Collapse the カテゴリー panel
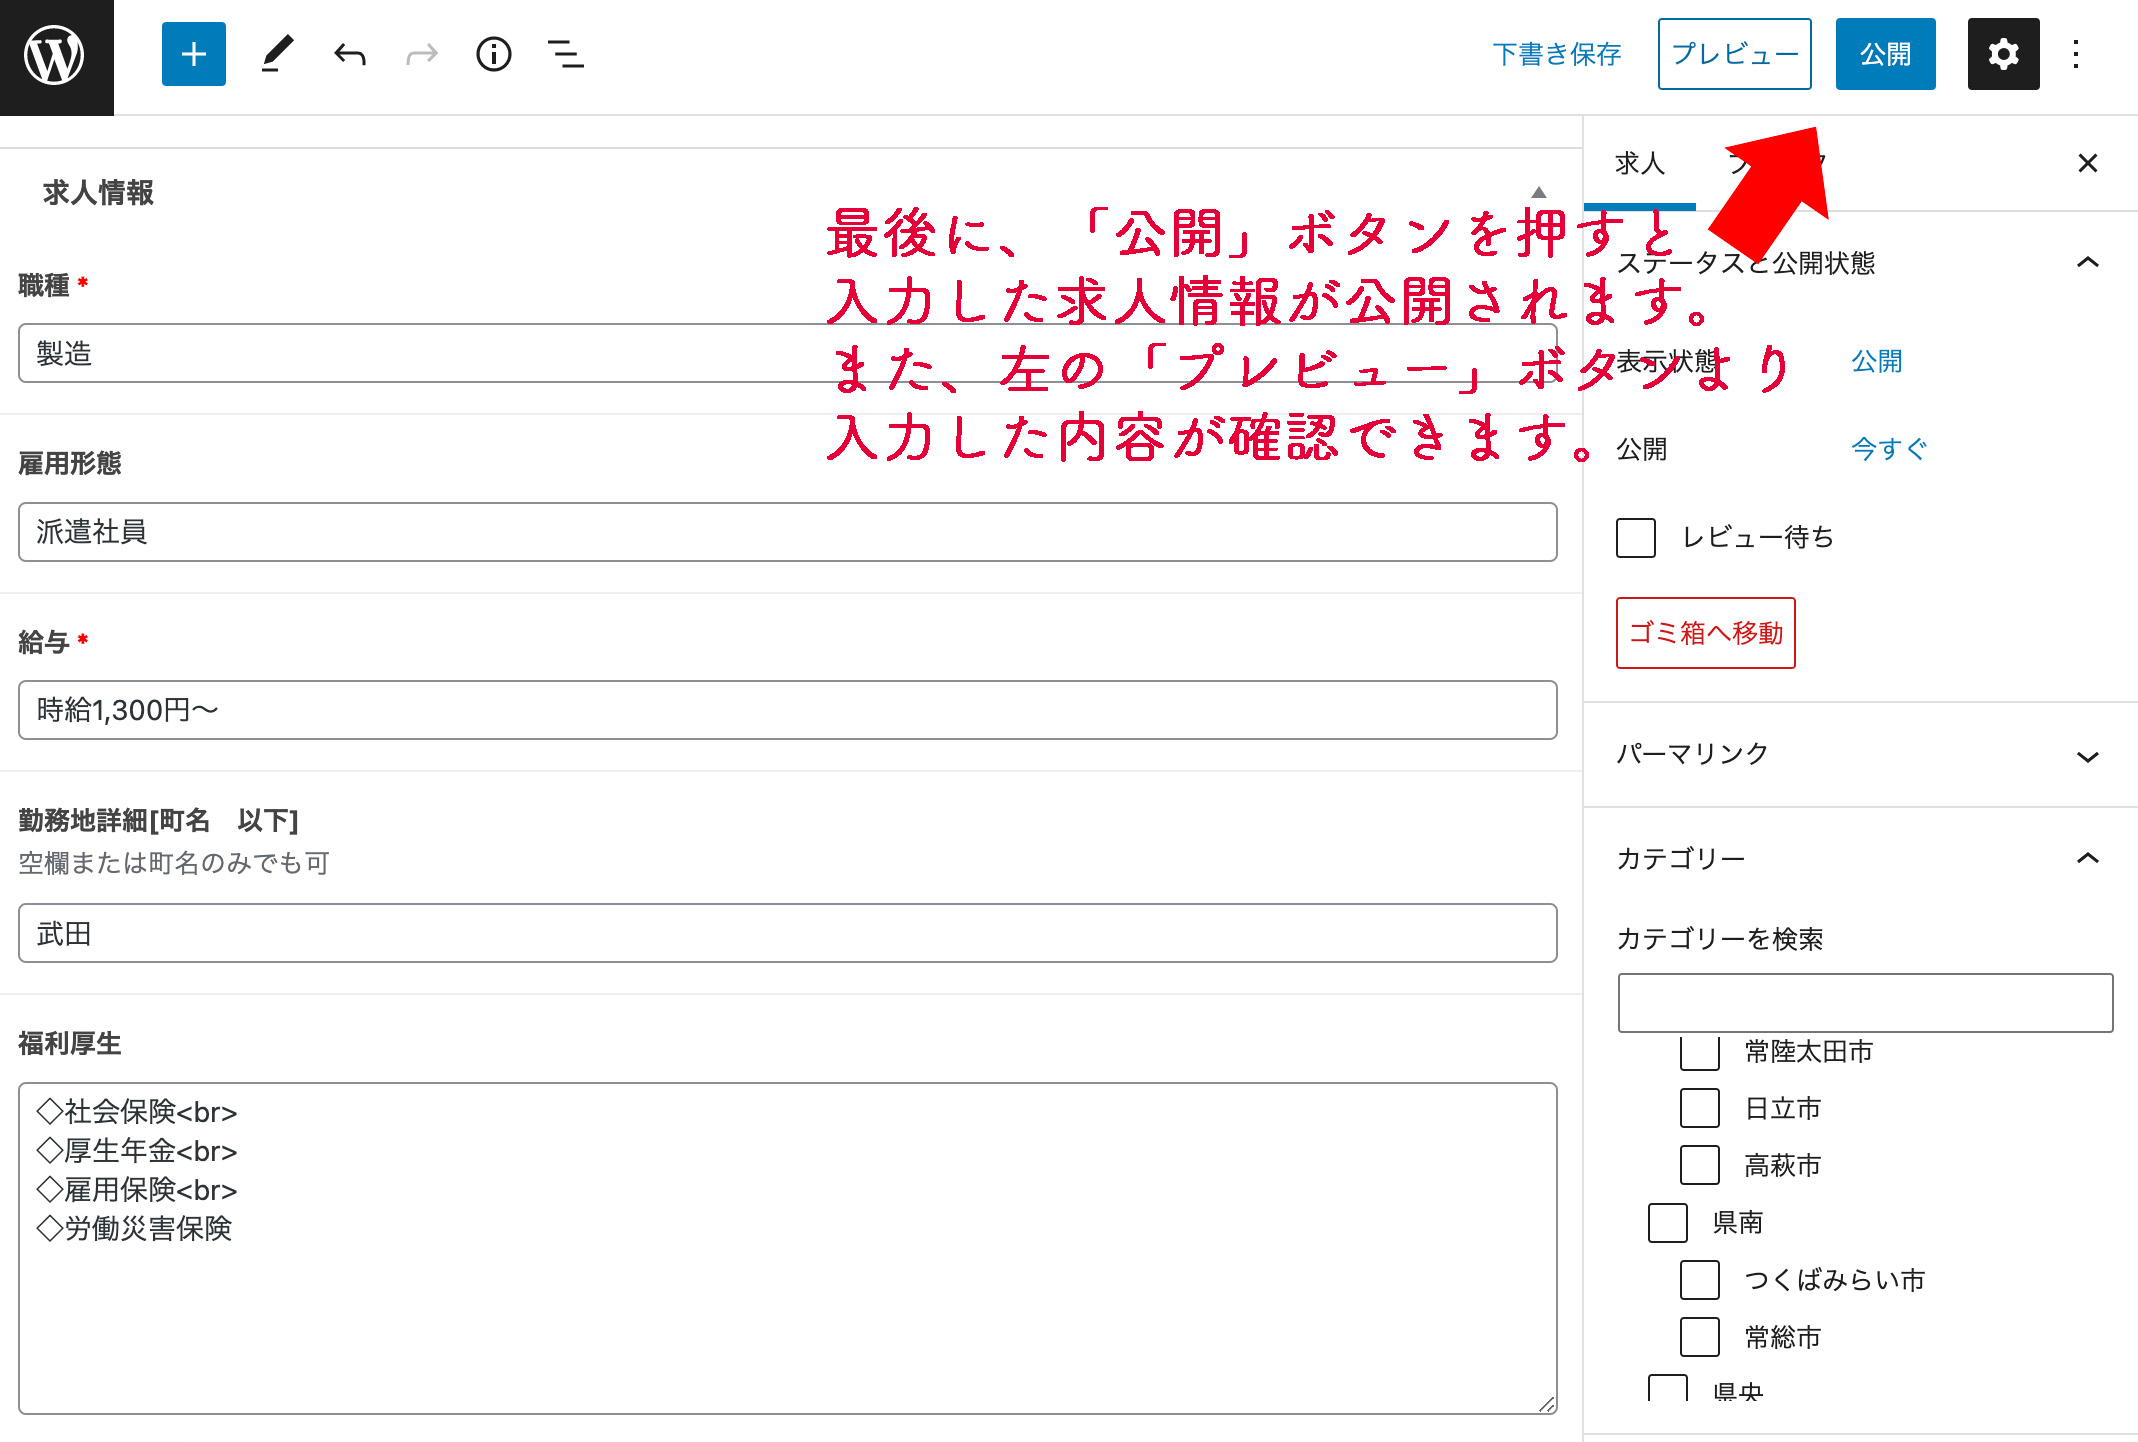Viewport: 2138px width, 1442px height. click(2086, 858)
